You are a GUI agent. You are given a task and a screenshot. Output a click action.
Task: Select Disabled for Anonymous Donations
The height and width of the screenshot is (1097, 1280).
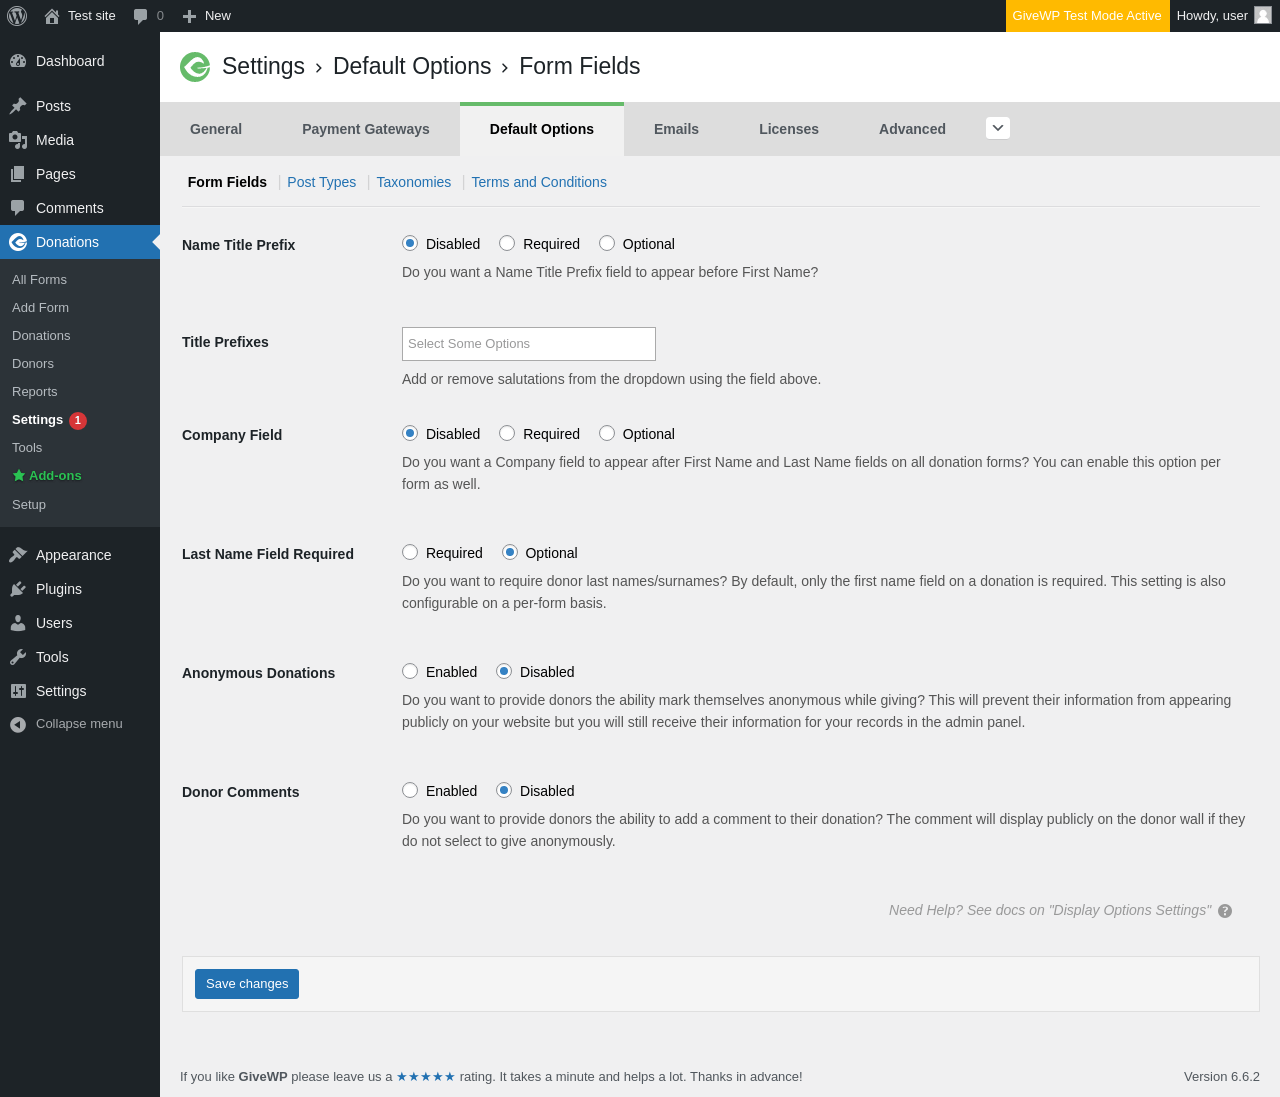point(504,671)
